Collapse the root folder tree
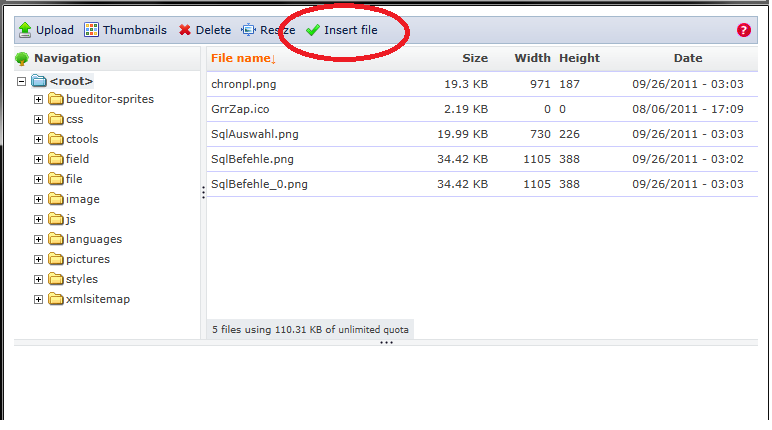772x430 pixels. click(x=22, y=80)
